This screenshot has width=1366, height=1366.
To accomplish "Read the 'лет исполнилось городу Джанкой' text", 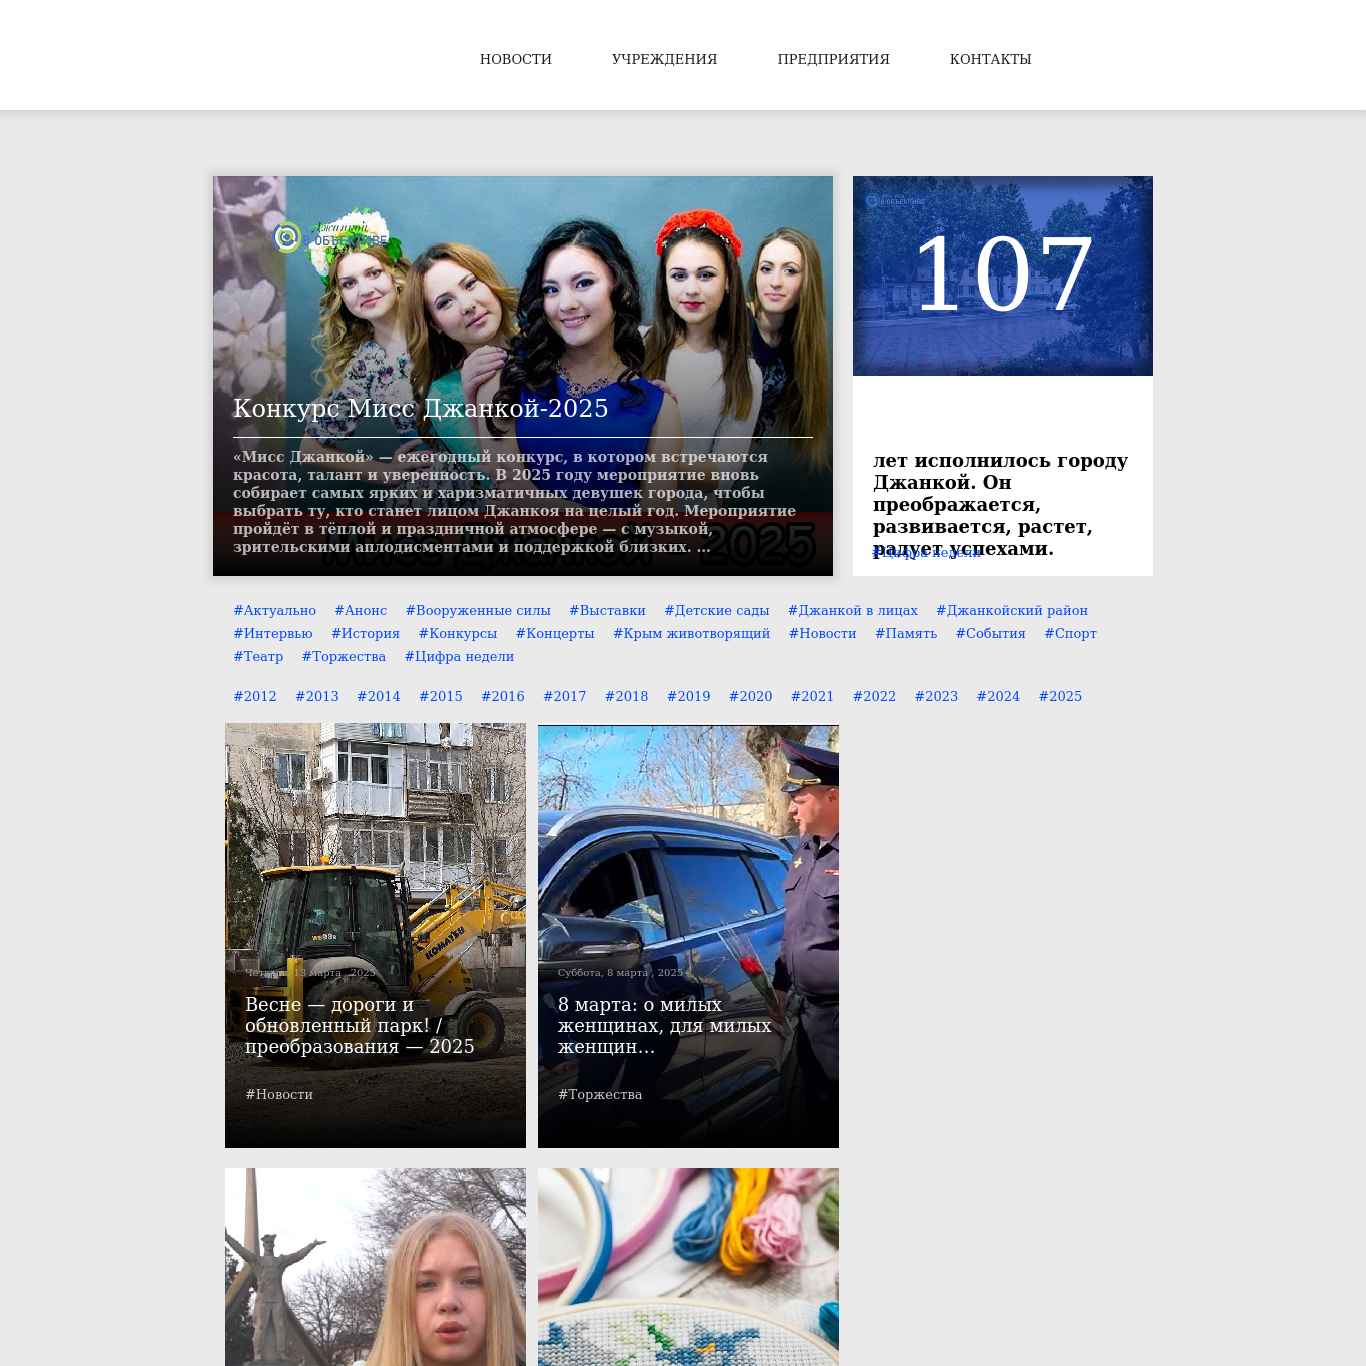I will tap(1001, 504).
